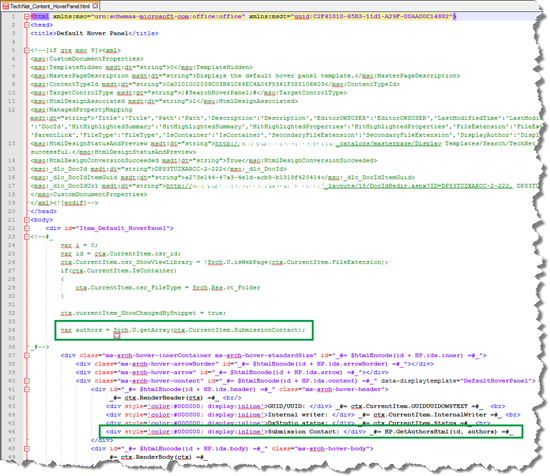Click the 'var authors = Srch.U.getArray' line
550x476 pixels.
[x=183, y=330]
